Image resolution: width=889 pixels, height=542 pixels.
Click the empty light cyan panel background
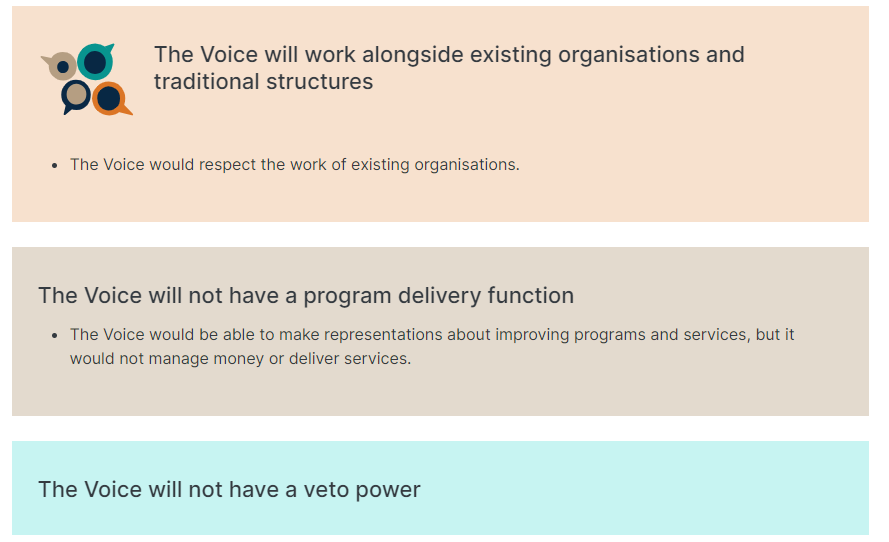point(652,489)
